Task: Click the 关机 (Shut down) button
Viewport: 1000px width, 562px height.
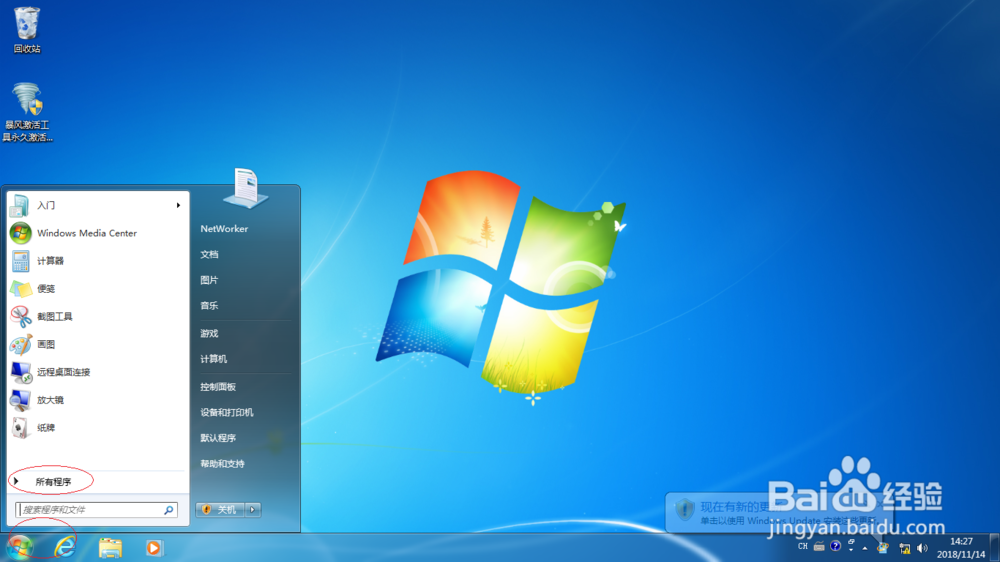Action: pyautogui.click(x=221, y=510)
